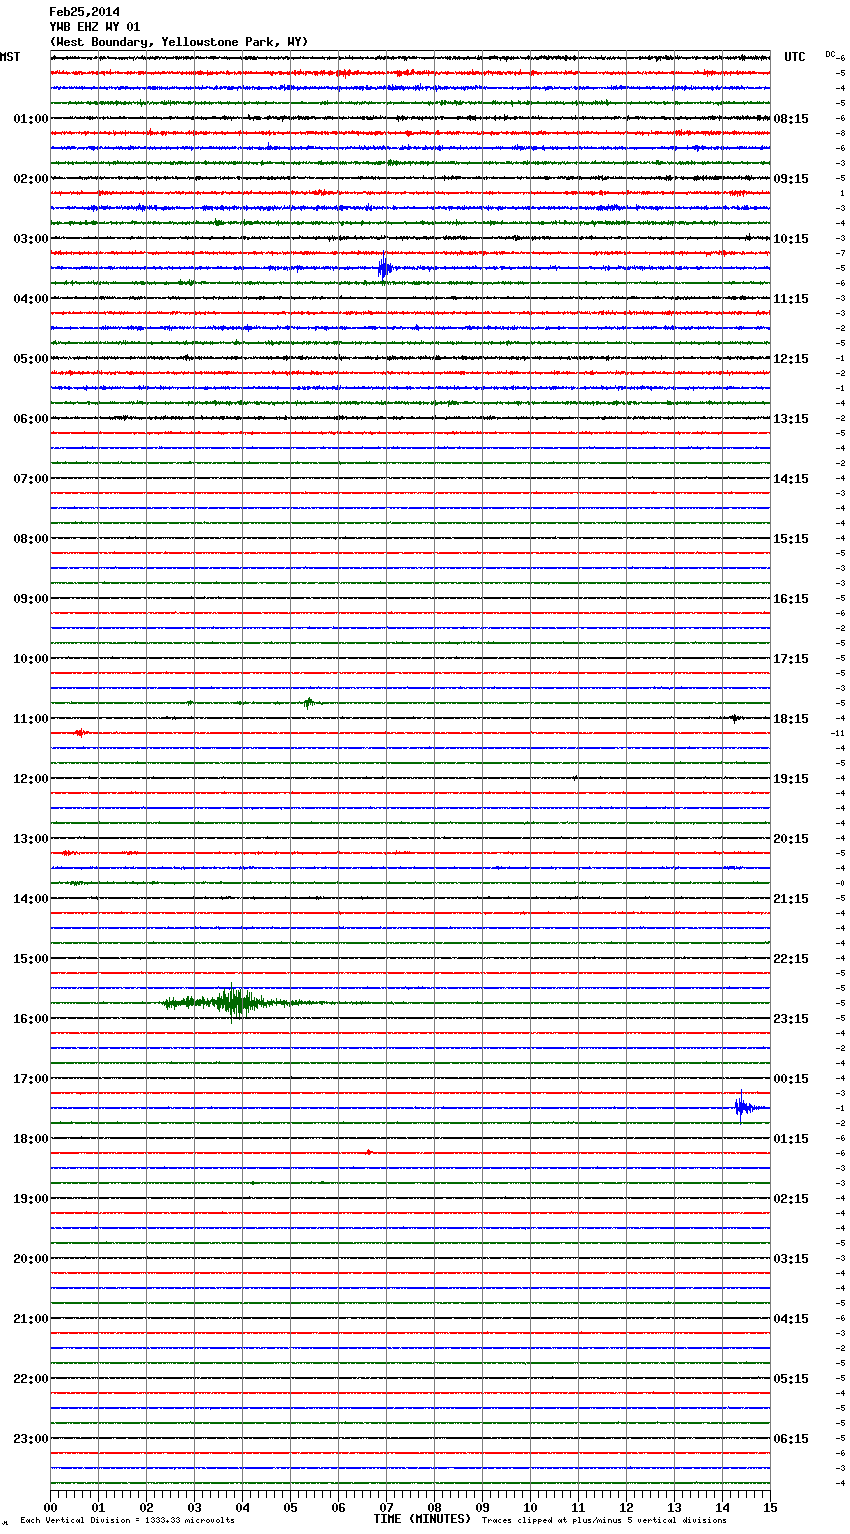Select the 23:00 MST time label
Viewport: 850px width, 1534px height.
31,1439
